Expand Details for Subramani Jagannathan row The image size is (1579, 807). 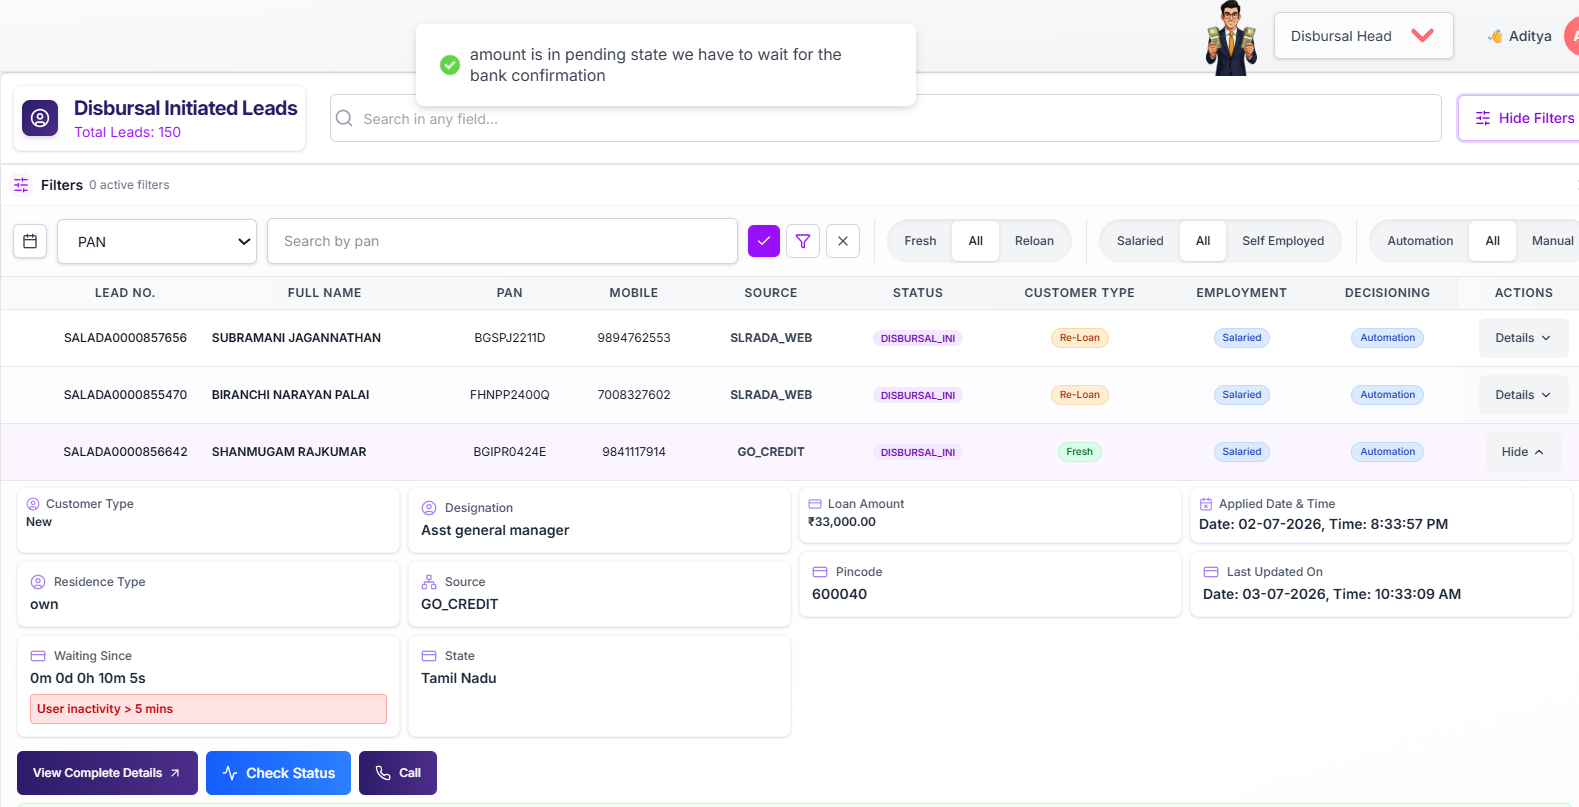[x=1523, y=338]
